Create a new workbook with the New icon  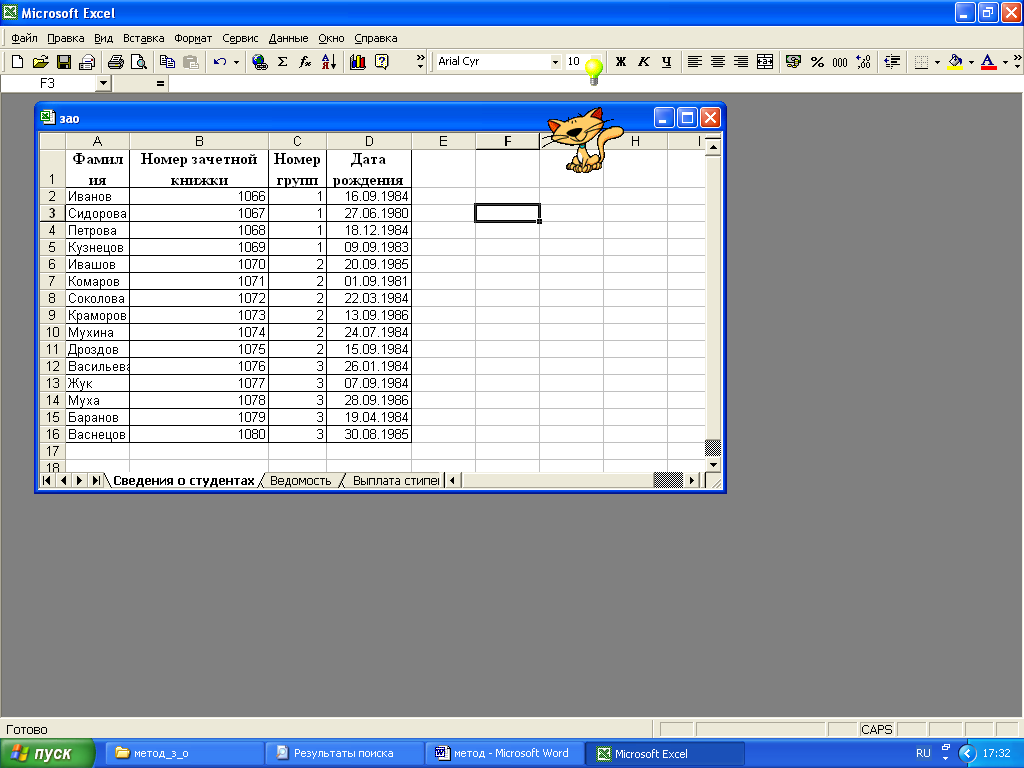(x=18, y=61)
